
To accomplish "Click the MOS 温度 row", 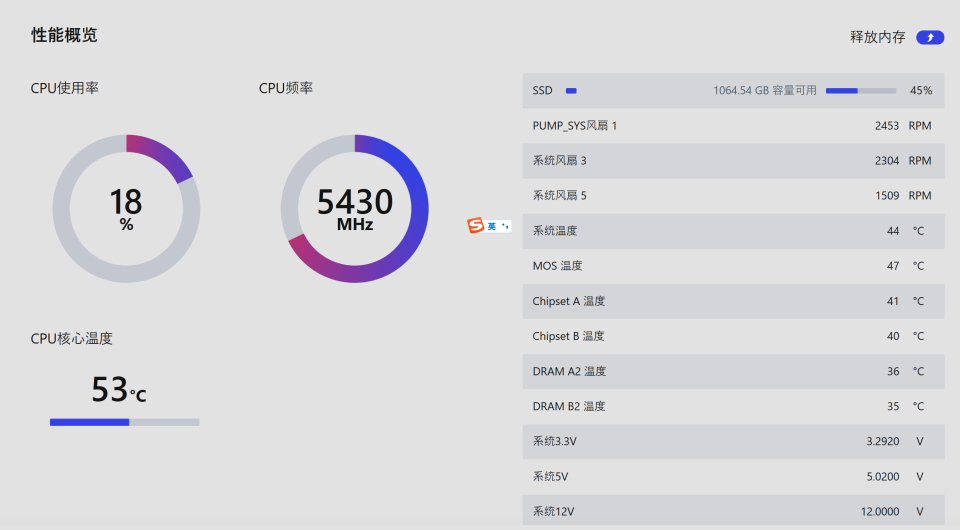I will (732, 266).
